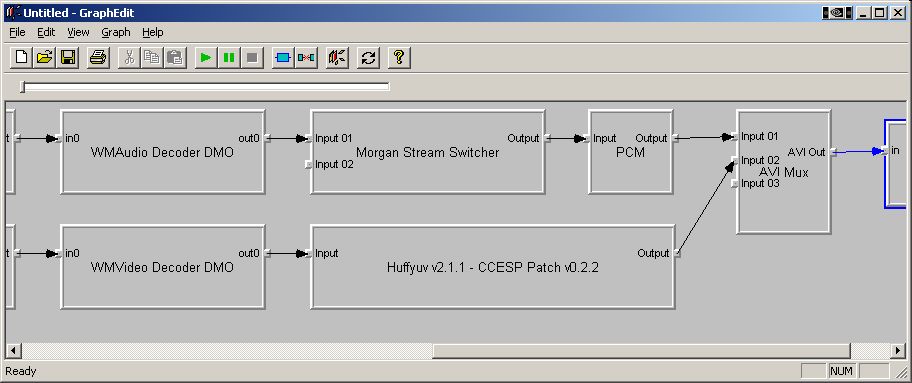
Task: Click the Disconnect filters toolbar icon
Action: pyautogui.click(x=306, y=58)
